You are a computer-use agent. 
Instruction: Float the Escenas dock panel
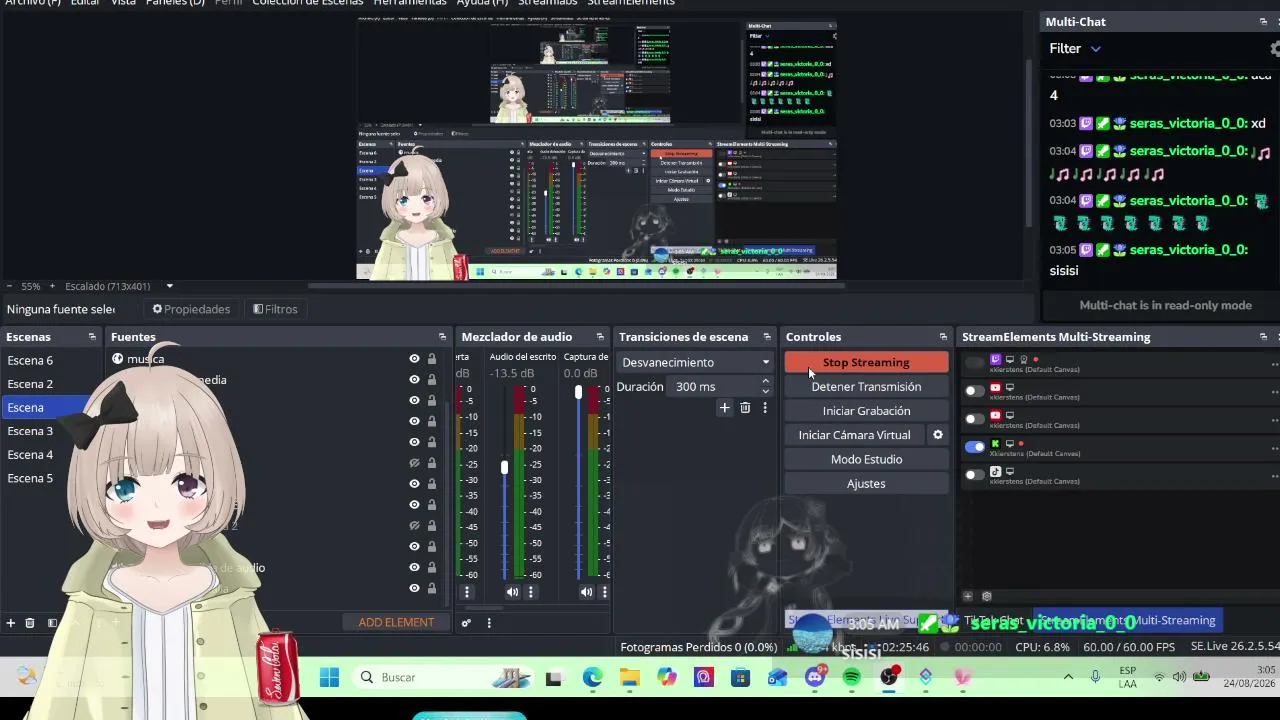[92, 337]
